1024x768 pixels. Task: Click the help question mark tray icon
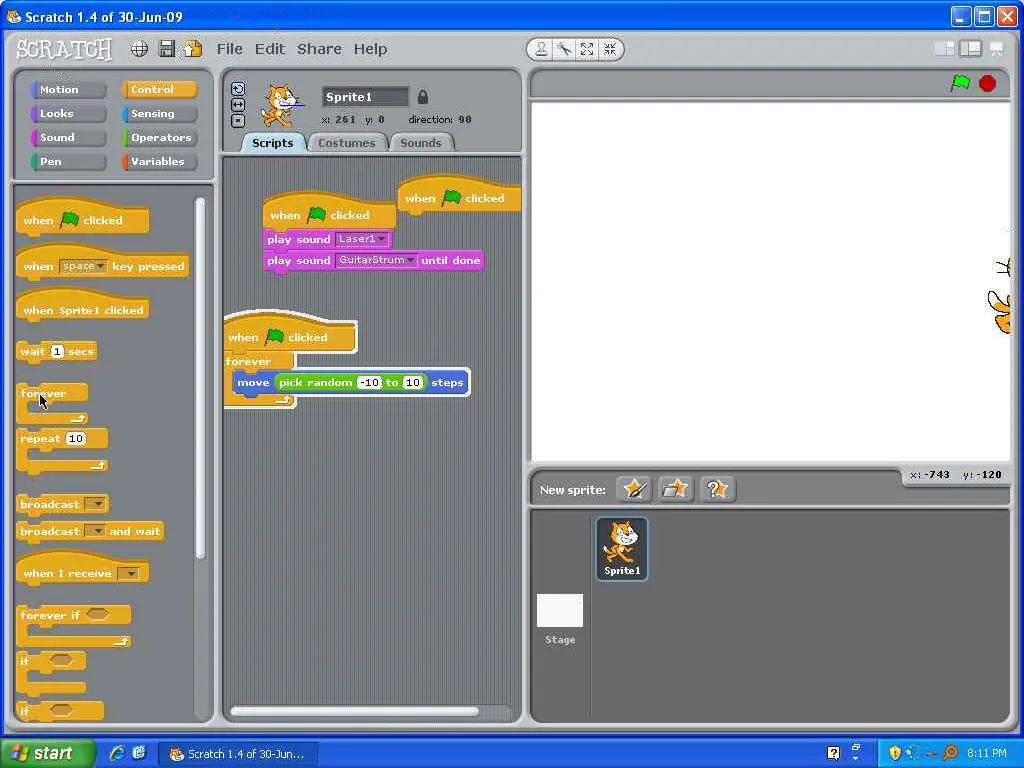click(x=833, y=753)
